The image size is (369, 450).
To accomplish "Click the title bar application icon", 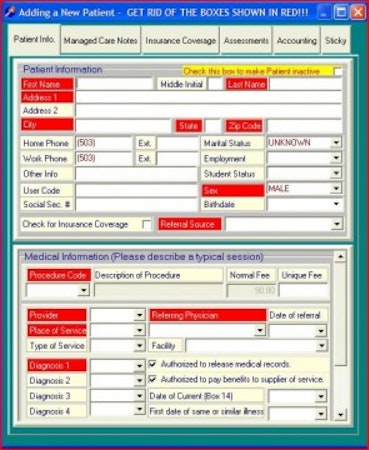I will coord(10,13).
